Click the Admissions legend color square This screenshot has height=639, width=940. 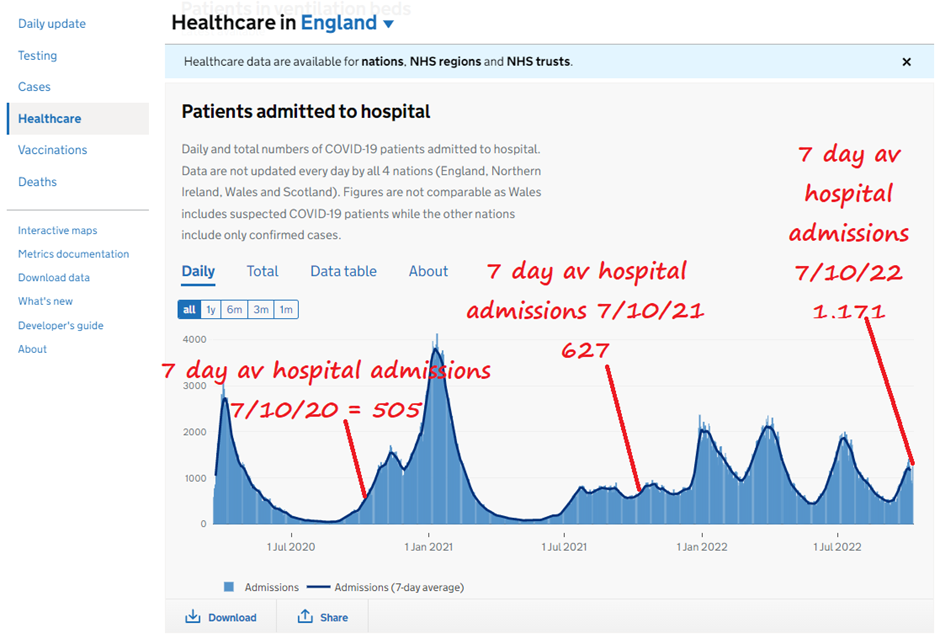coord(229,587)
